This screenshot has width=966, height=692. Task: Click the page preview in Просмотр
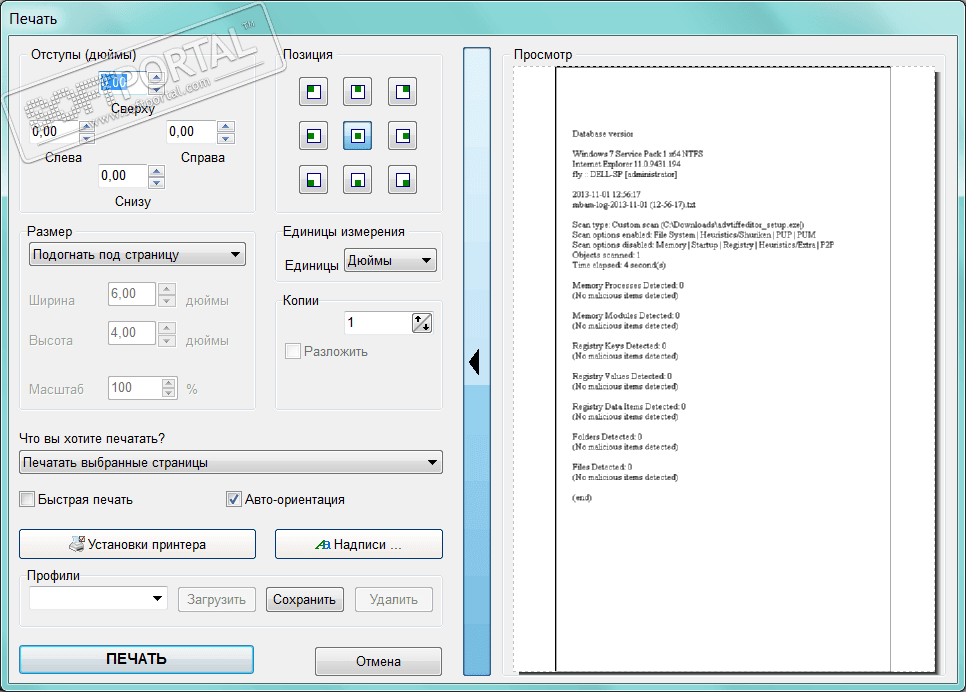pyautogui.click(x=723, y=369)
